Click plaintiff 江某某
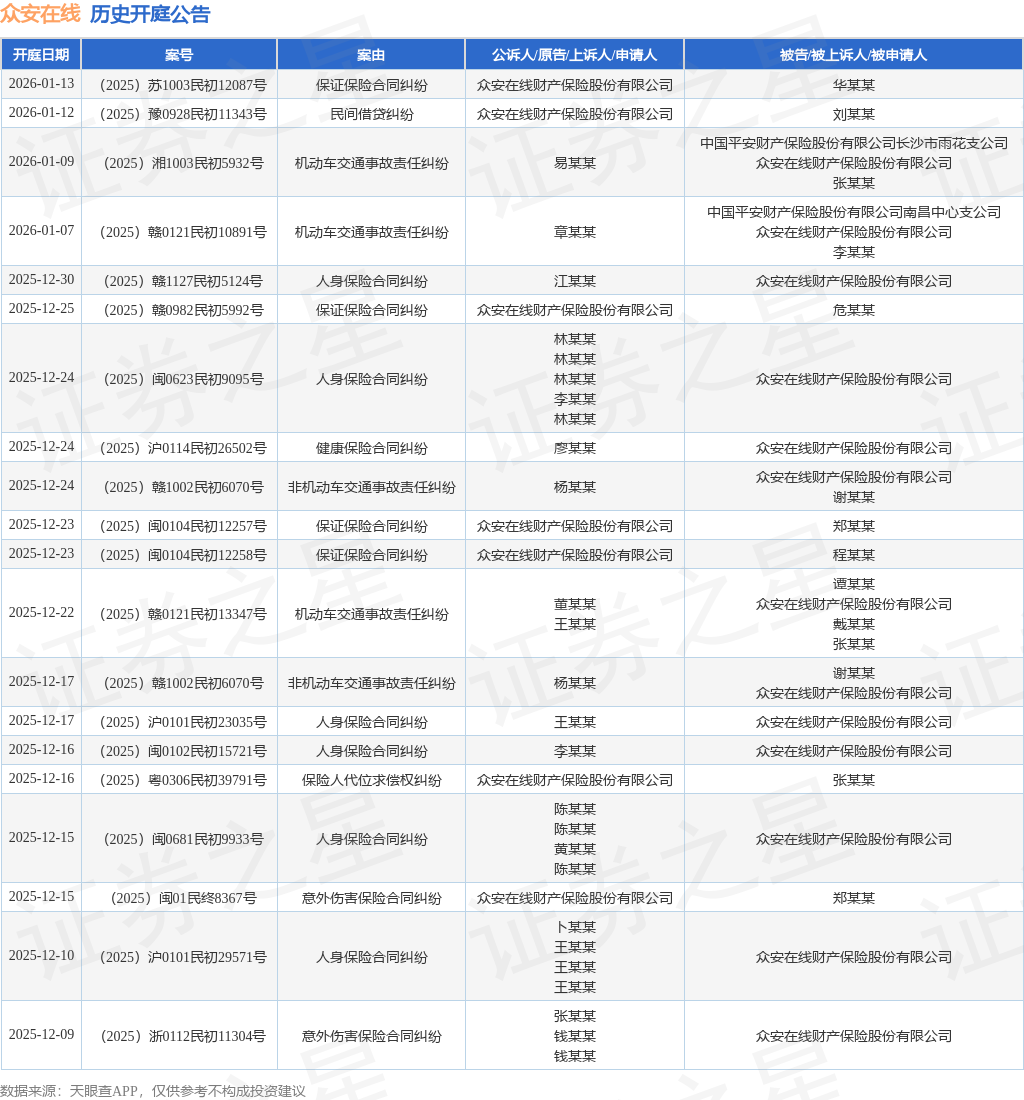 tap(574, 281)
